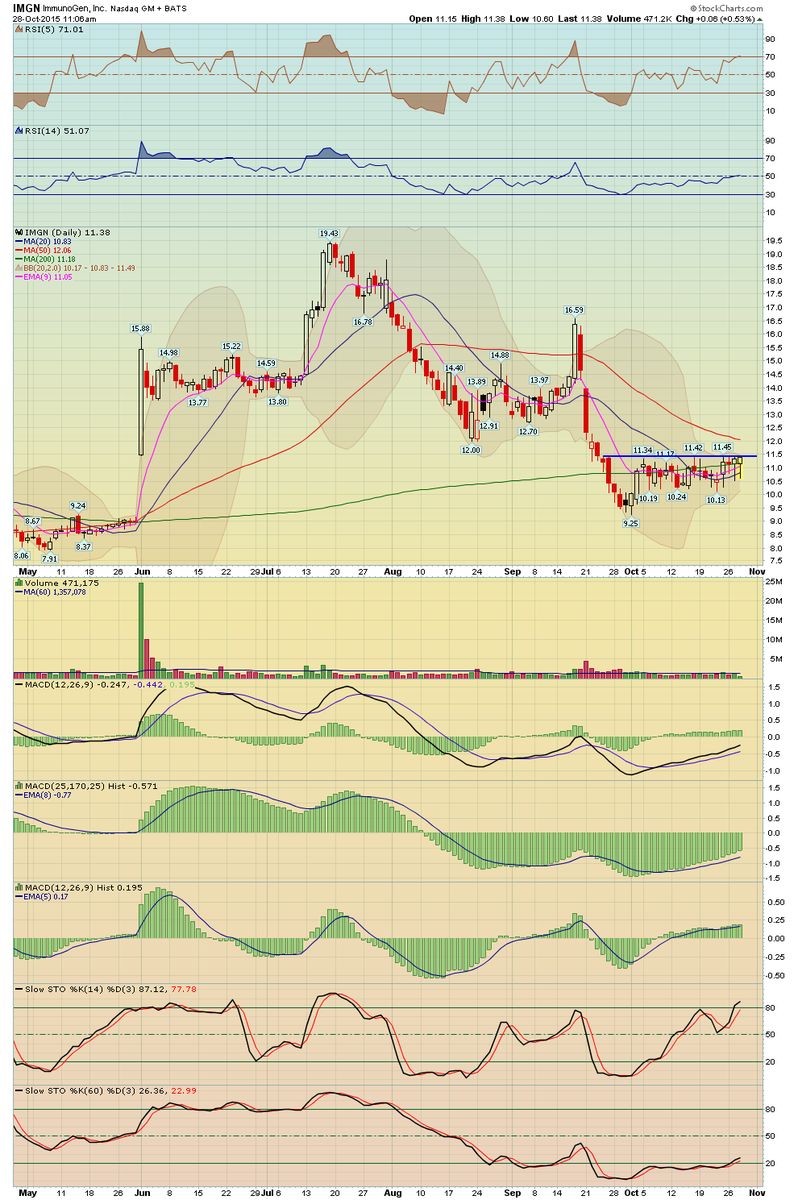The image size is (798, 1200).
Task: Click the 14.40 price label
Action: click(x=454, y=368)
